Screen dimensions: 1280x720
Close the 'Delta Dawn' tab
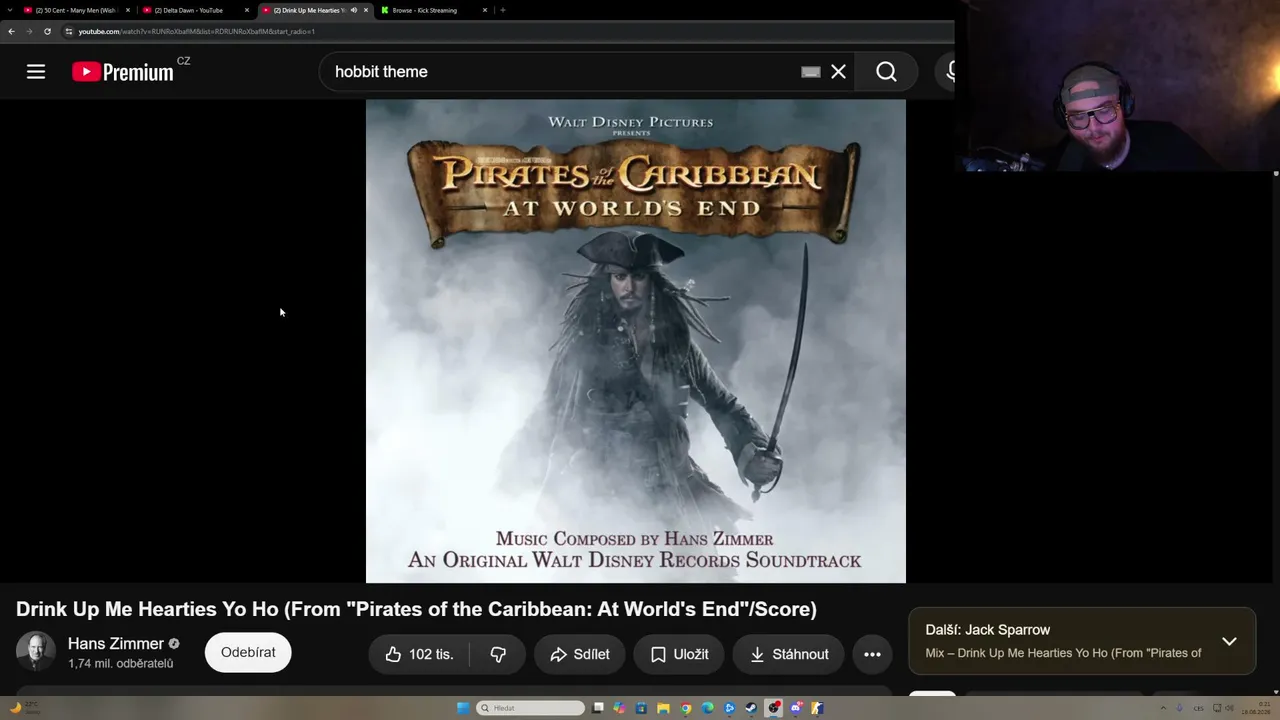click(247, 10)
